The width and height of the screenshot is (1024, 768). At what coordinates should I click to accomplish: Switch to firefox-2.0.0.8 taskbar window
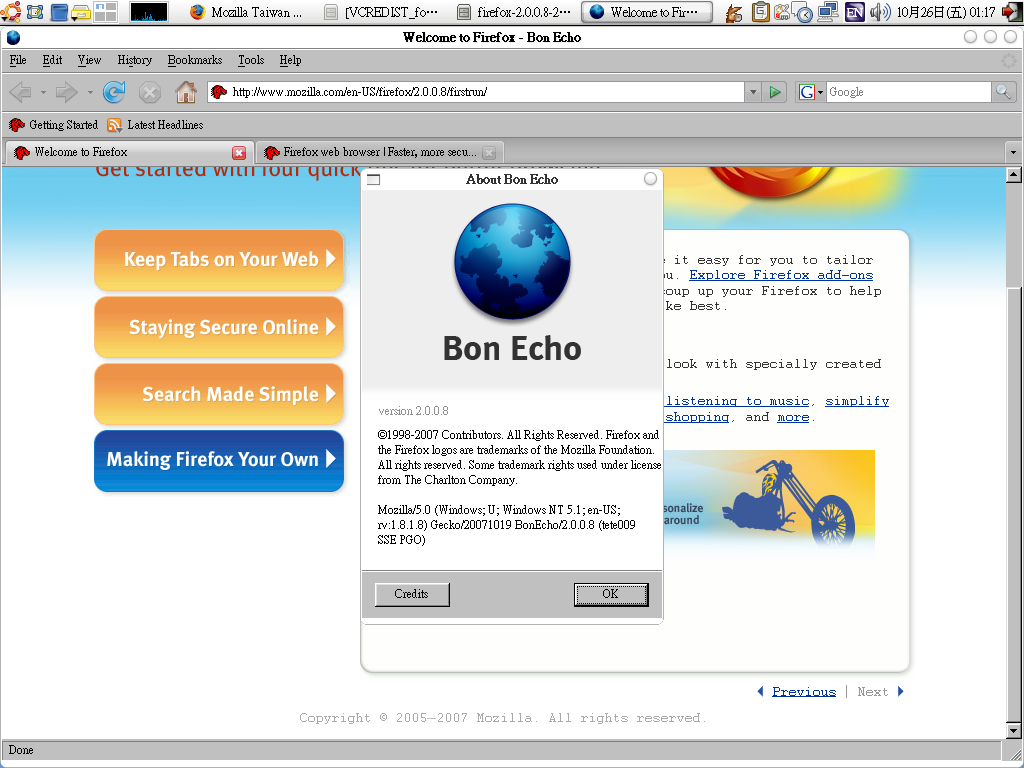[514, 12]
